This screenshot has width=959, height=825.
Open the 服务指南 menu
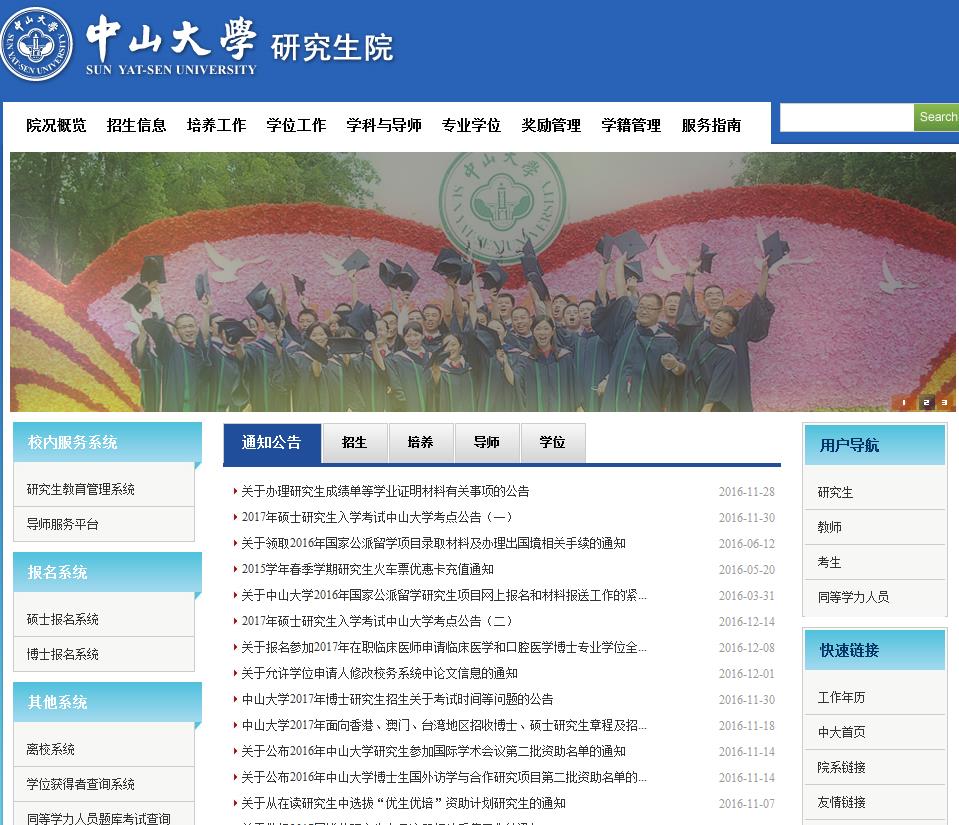coord(711,125)
